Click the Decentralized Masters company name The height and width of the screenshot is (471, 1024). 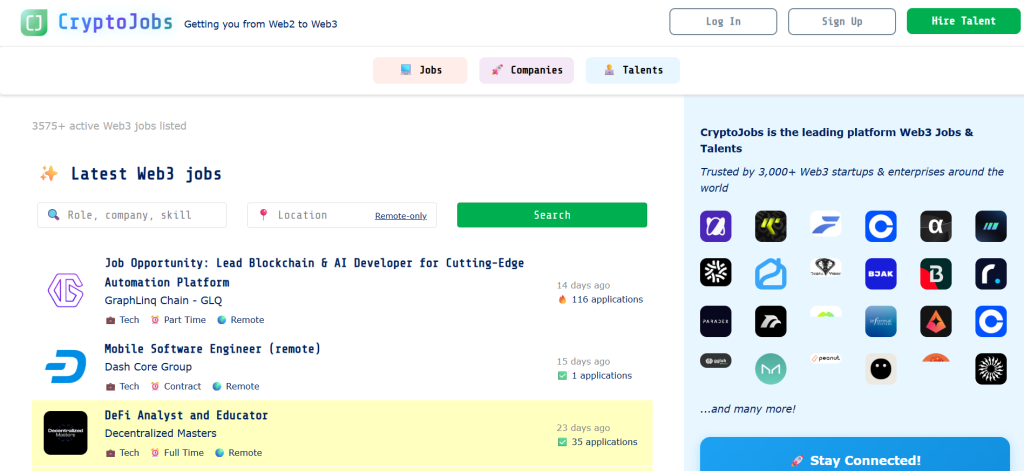[161, 433]
